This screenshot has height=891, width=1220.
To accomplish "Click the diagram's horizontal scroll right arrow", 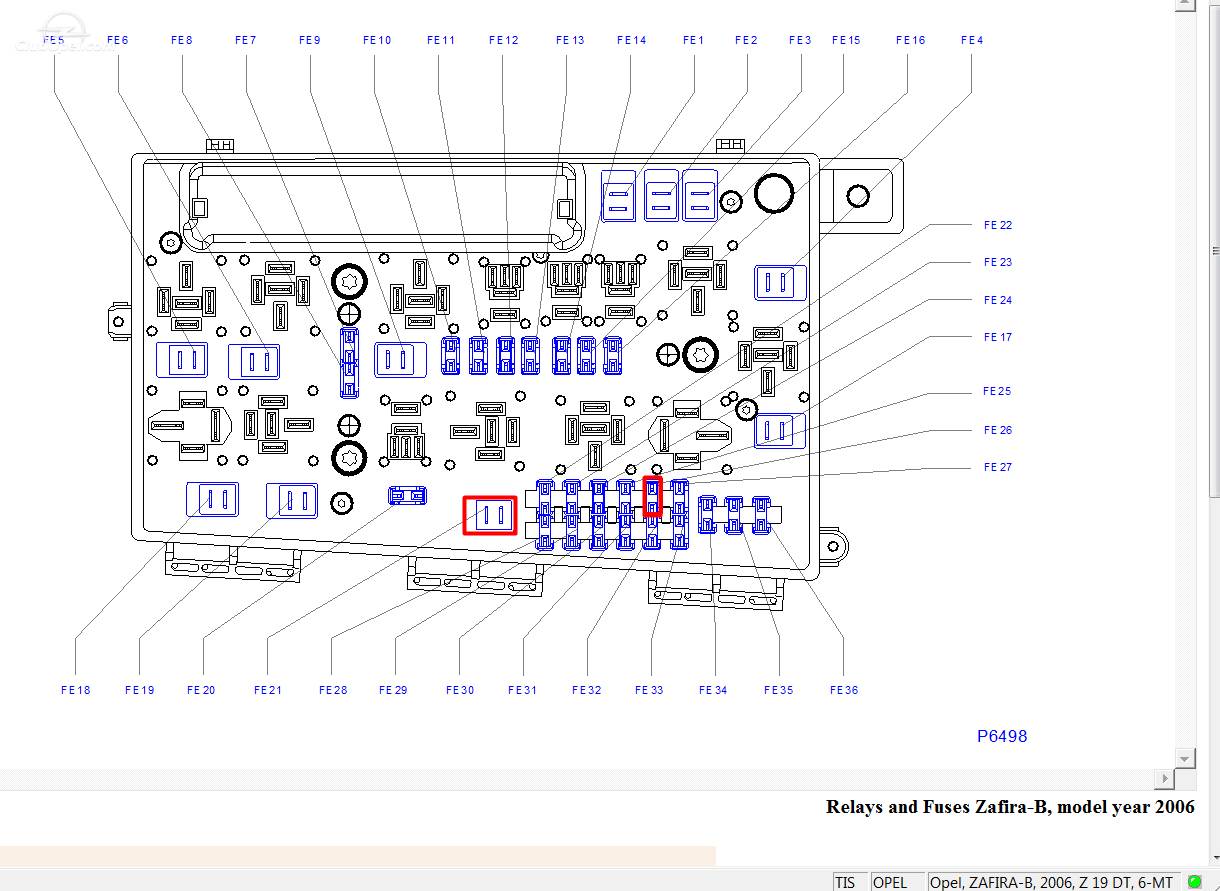I will [1165, 779].
